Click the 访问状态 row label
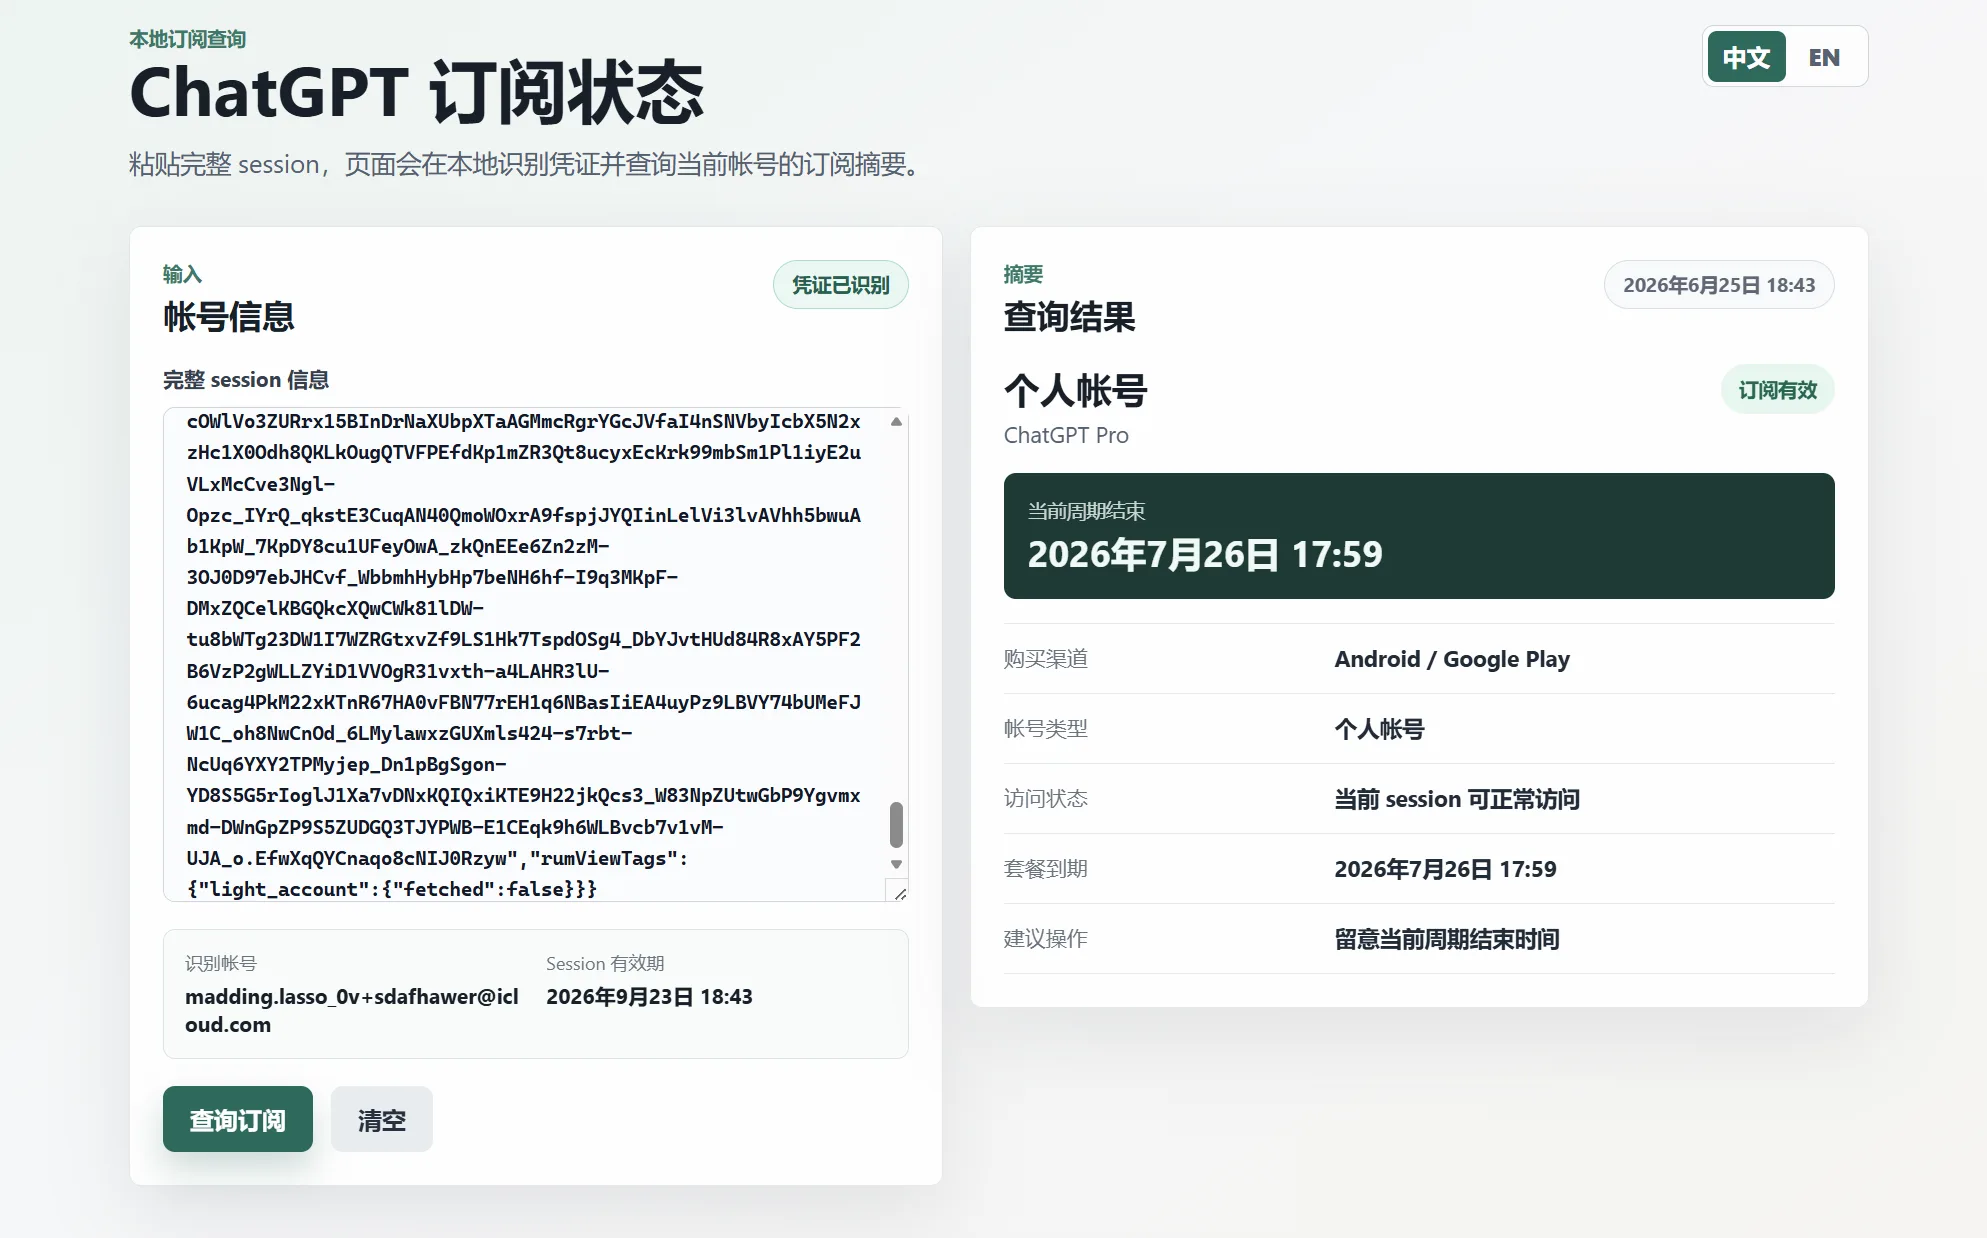Viewport: 1987px width, 1238px height. [x=1046, y=799]
